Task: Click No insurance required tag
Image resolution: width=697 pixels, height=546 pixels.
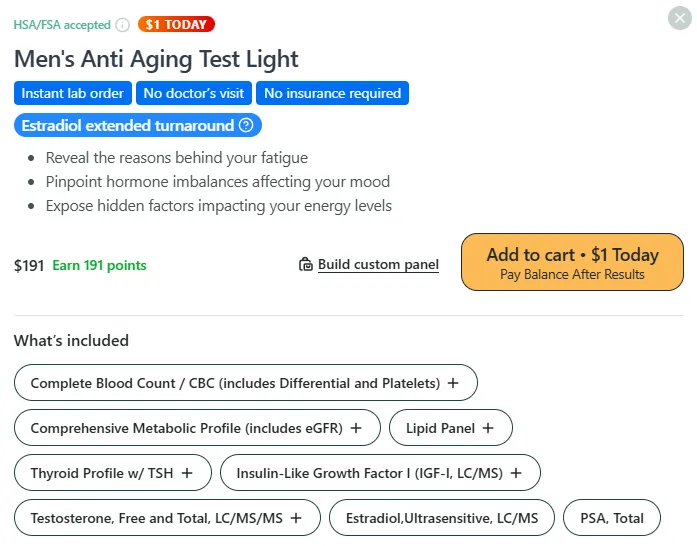Action: coord(332,93)
